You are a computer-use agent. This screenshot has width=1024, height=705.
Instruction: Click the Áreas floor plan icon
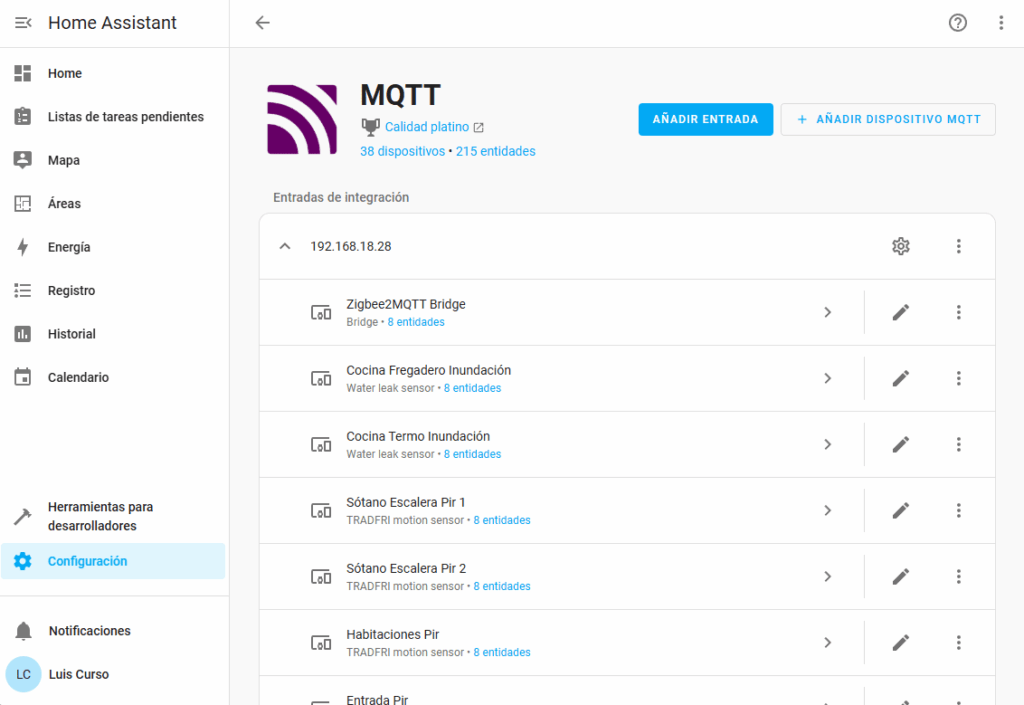[x=23, y=204]
